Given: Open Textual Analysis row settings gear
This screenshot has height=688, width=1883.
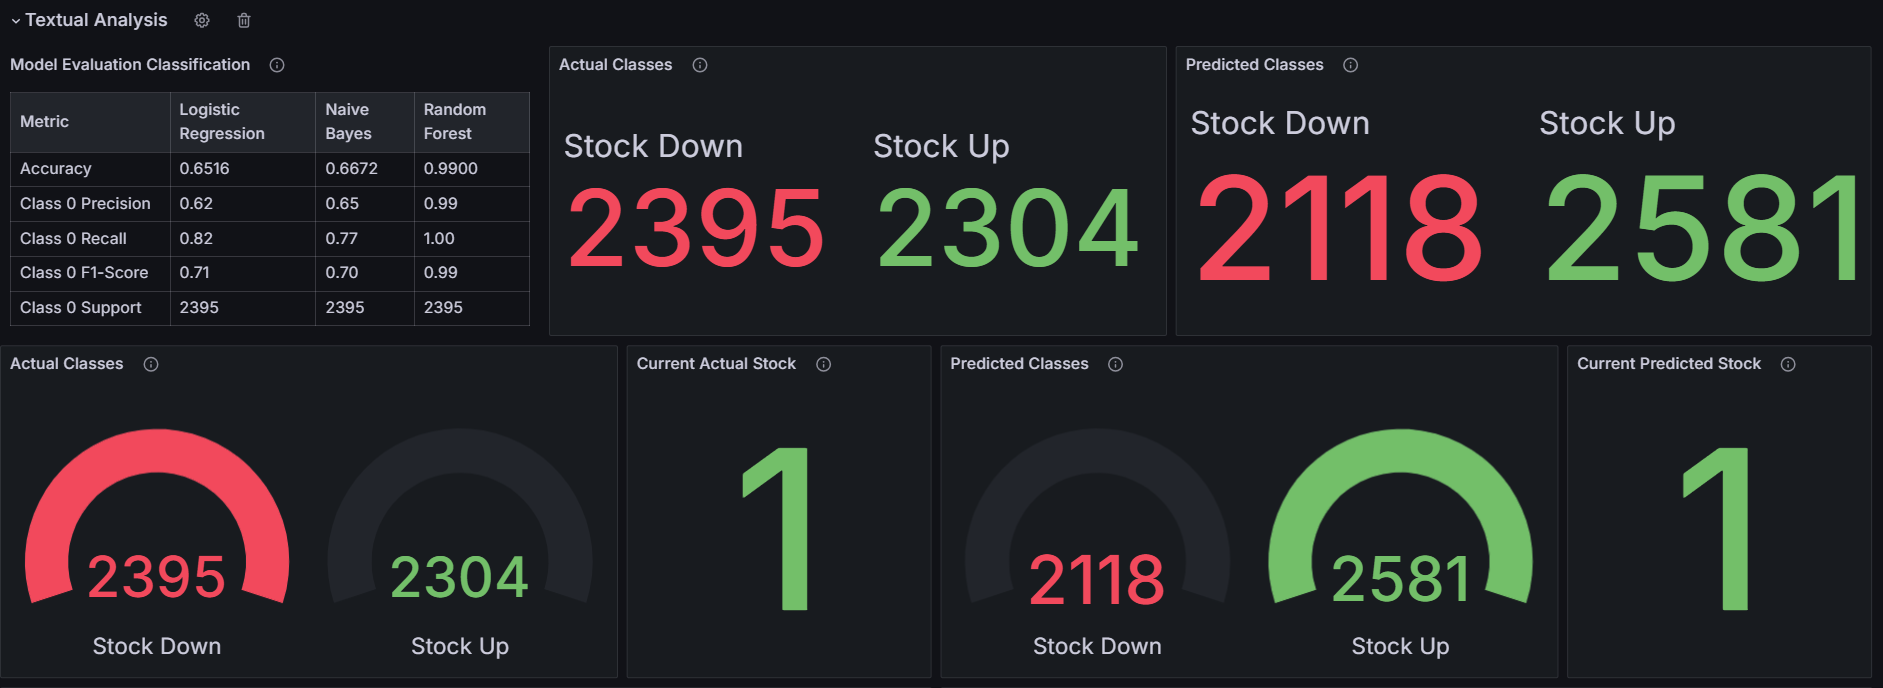Looking at the screenshot, I should (202, 20).
